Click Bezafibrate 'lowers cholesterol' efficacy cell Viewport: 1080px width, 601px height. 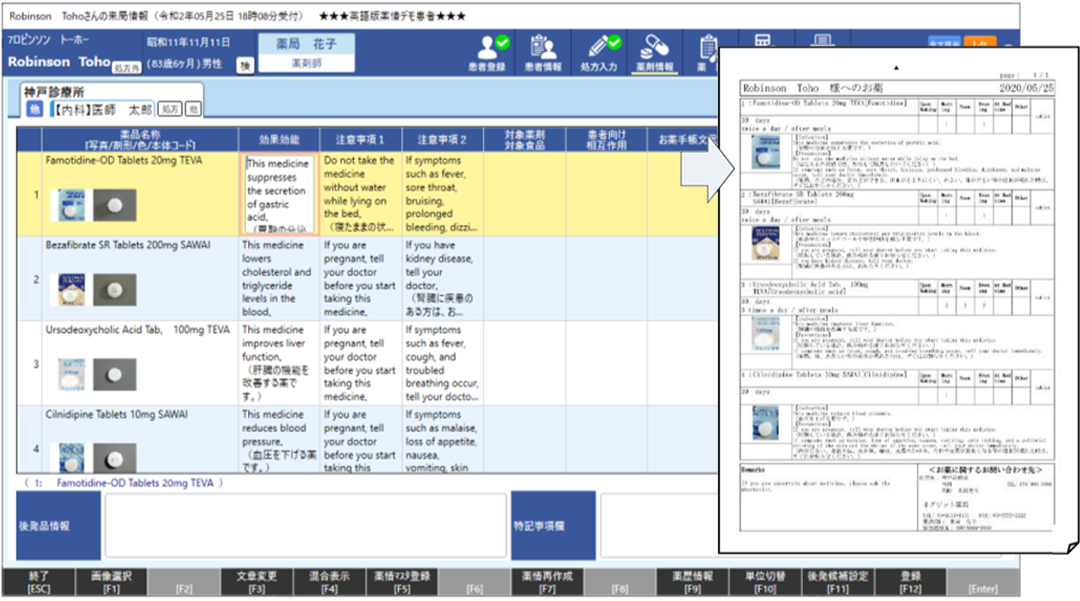coord(279,278)
